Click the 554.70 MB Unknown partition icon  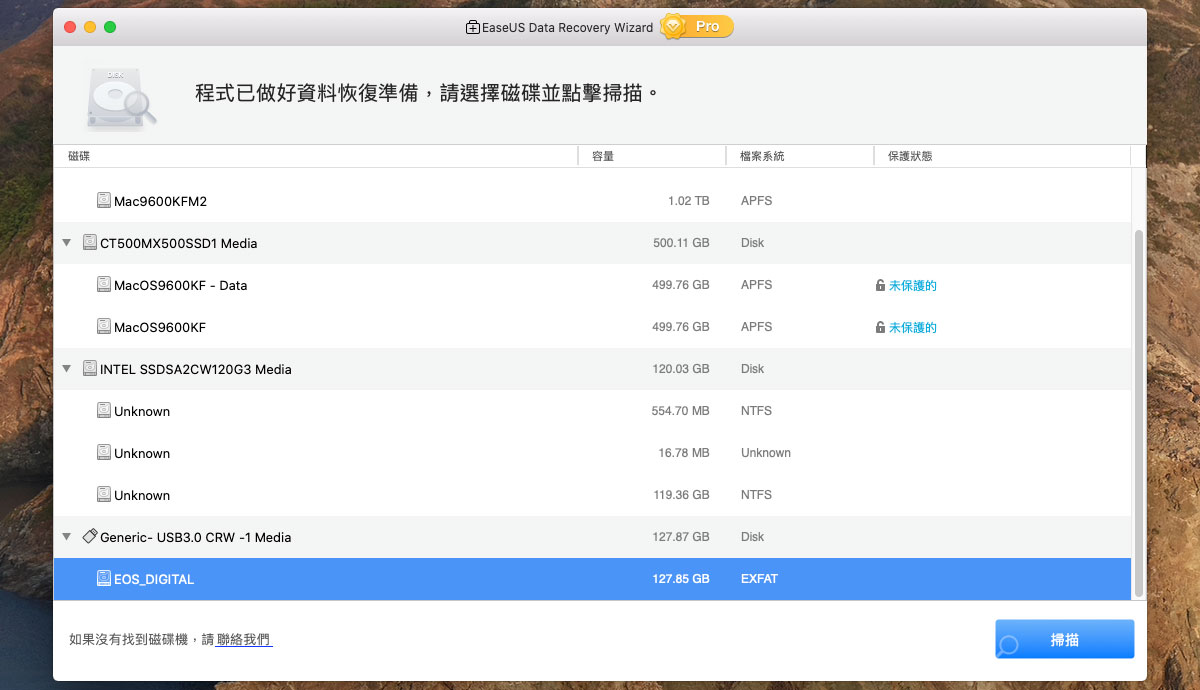pos(104,411)
